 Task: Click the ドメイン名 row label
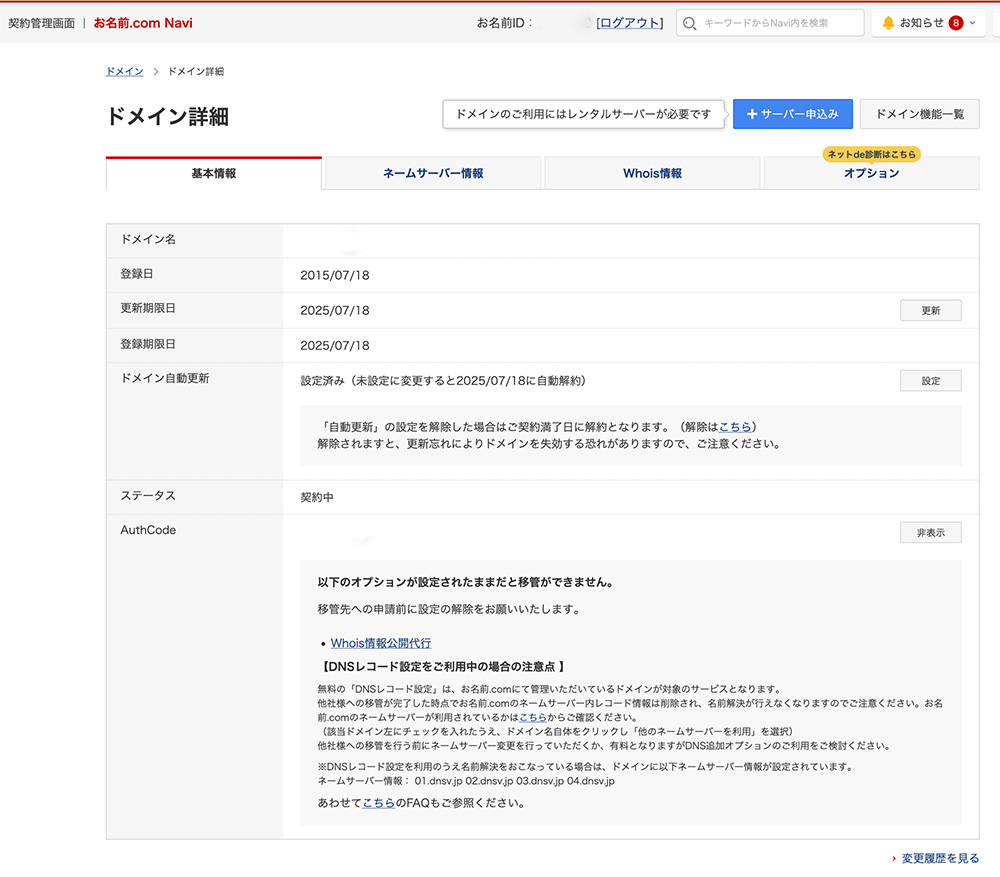pos(148,239)
